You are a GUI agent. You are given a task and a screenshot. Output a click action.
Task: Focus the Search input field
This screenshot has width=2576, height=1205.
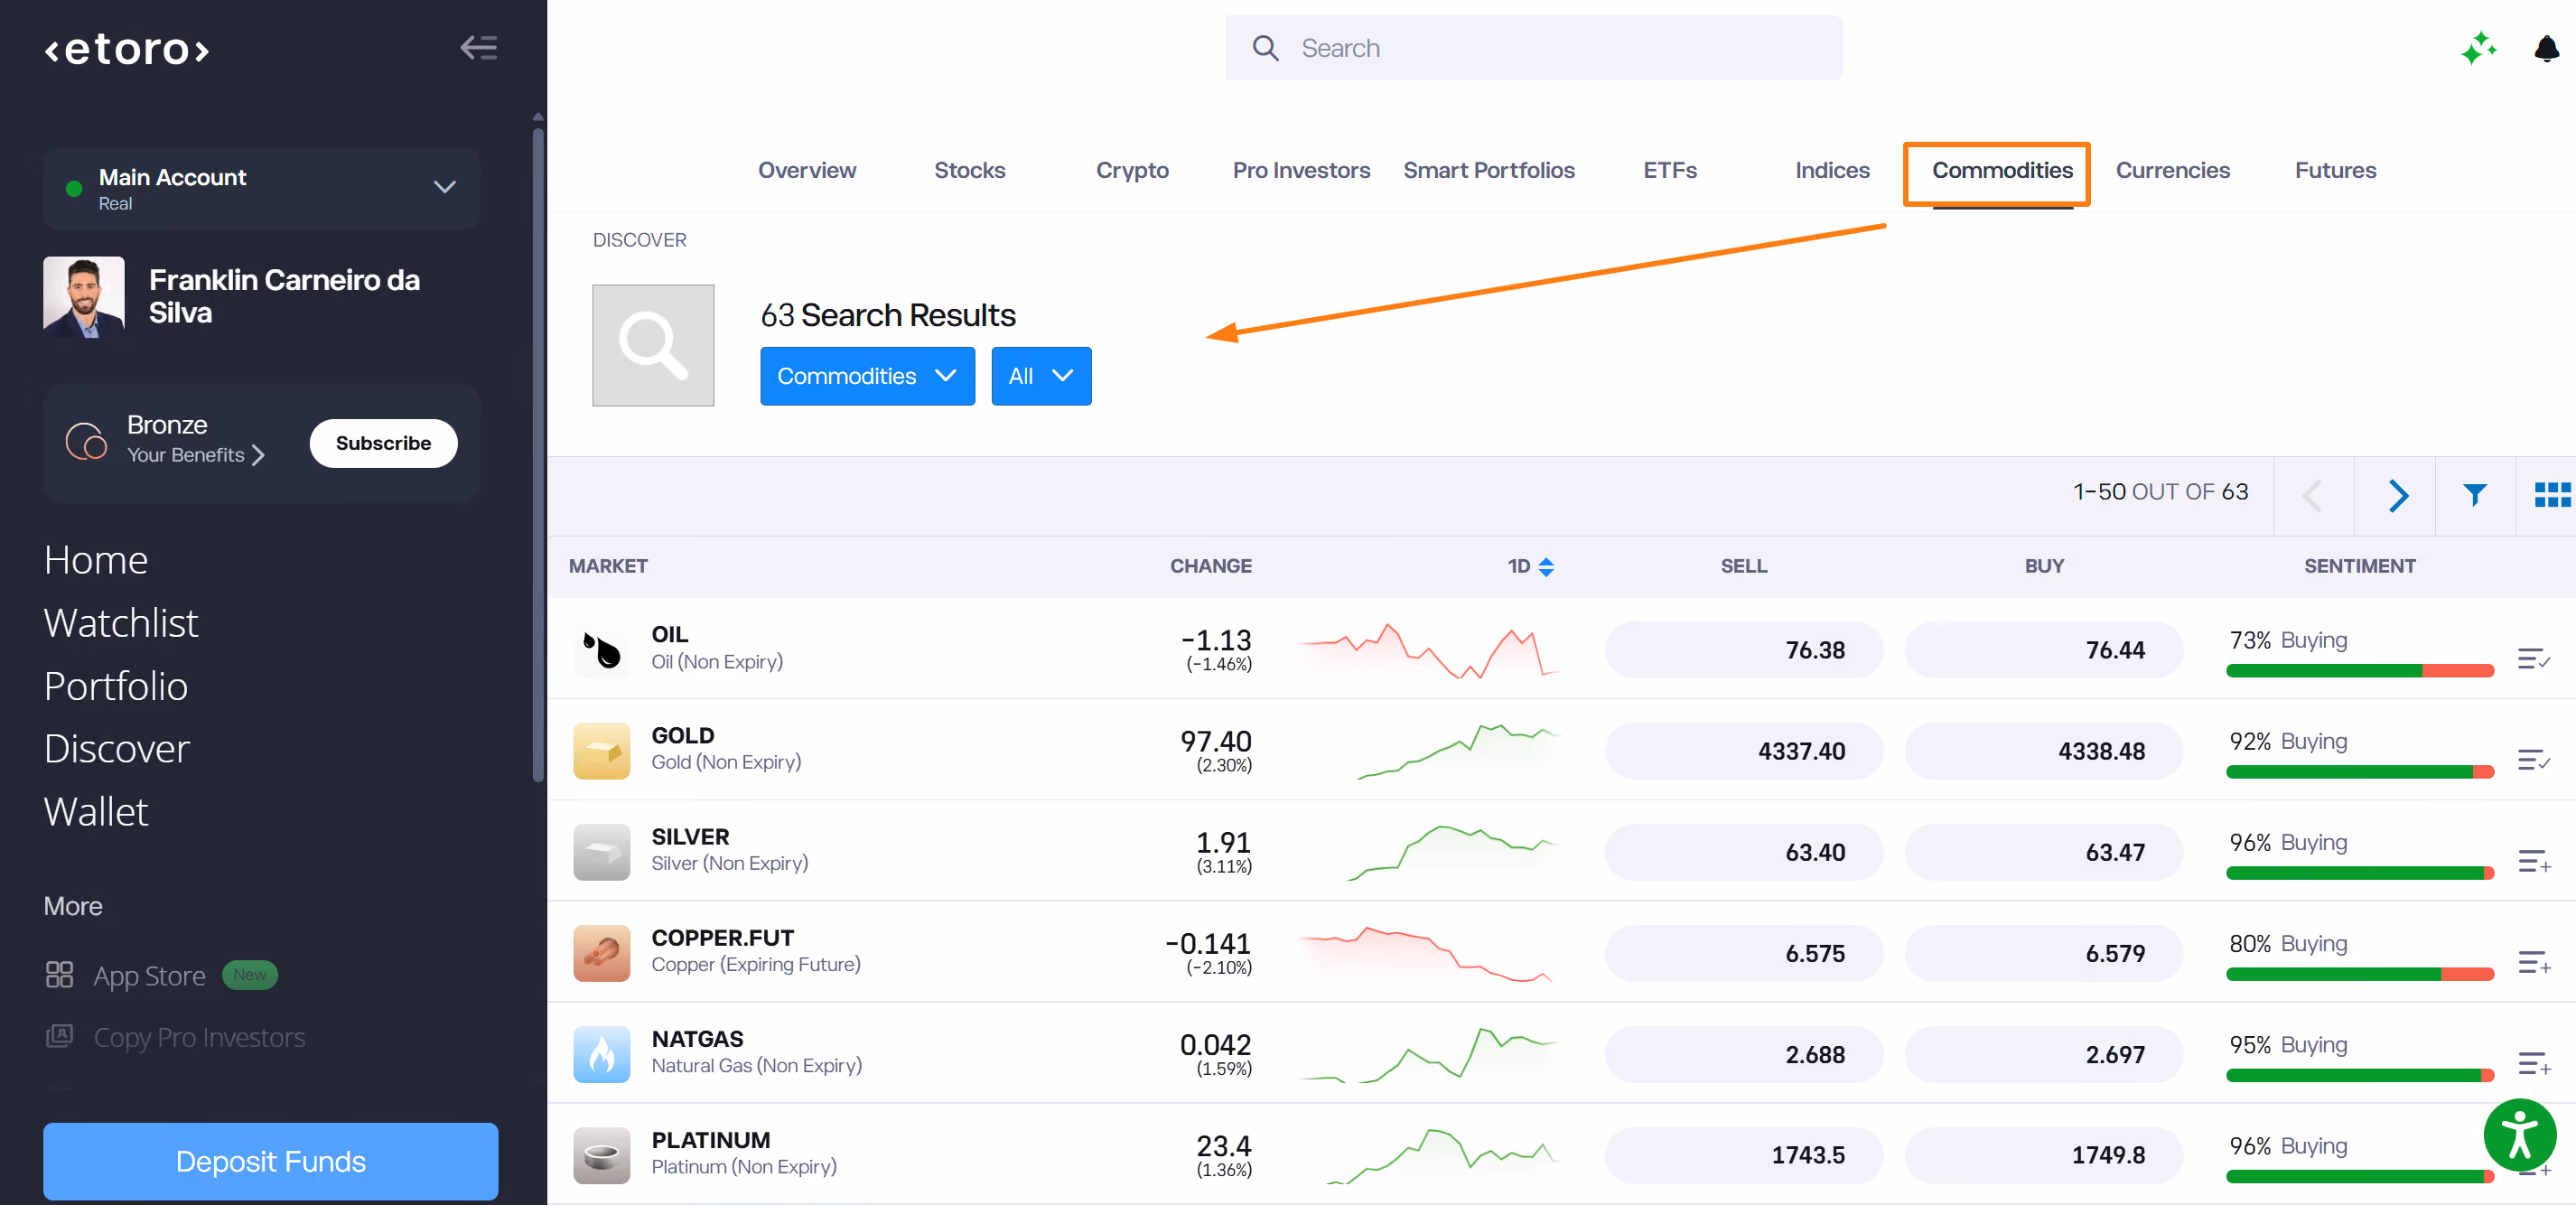coord(1533,48)
